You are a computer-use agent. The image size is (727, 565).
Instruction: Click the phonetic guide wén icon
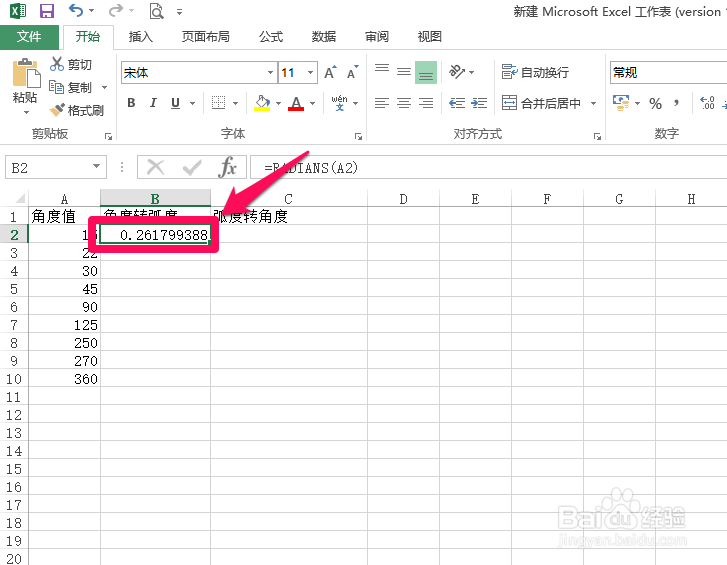tap(339, 103)
